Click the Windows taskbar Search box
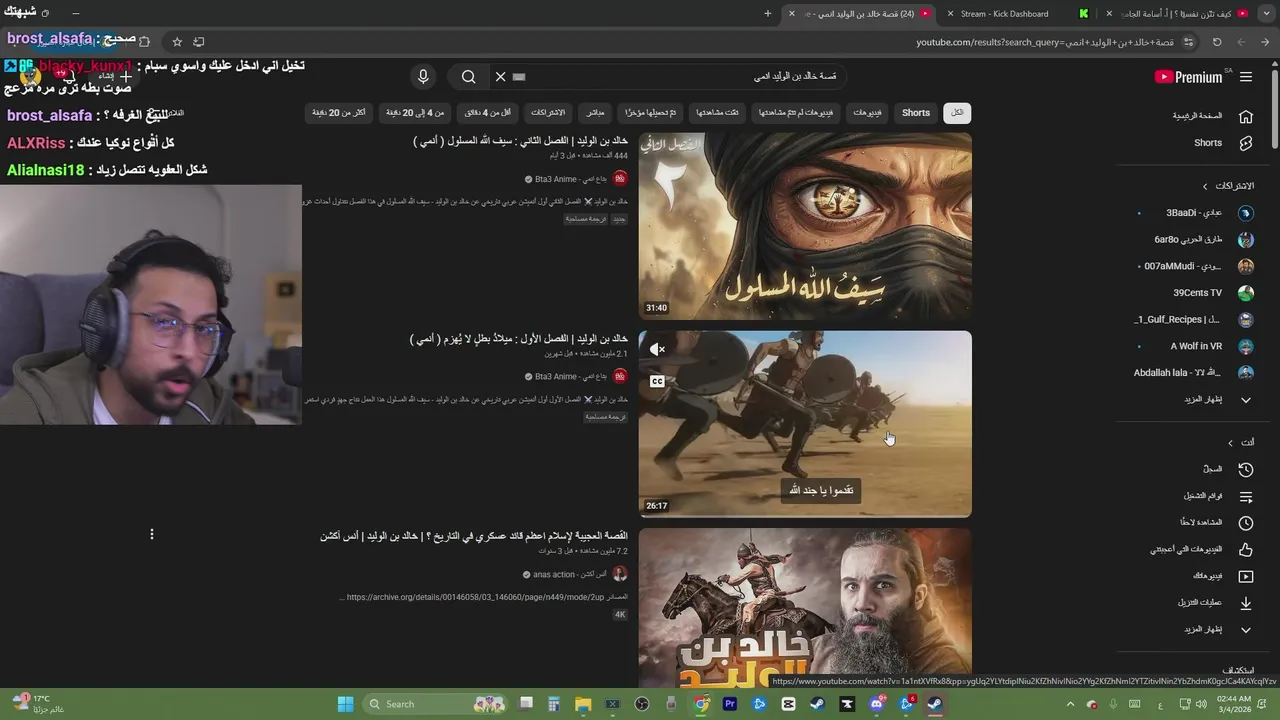The image size is (1280, 720). click(435, 704)
